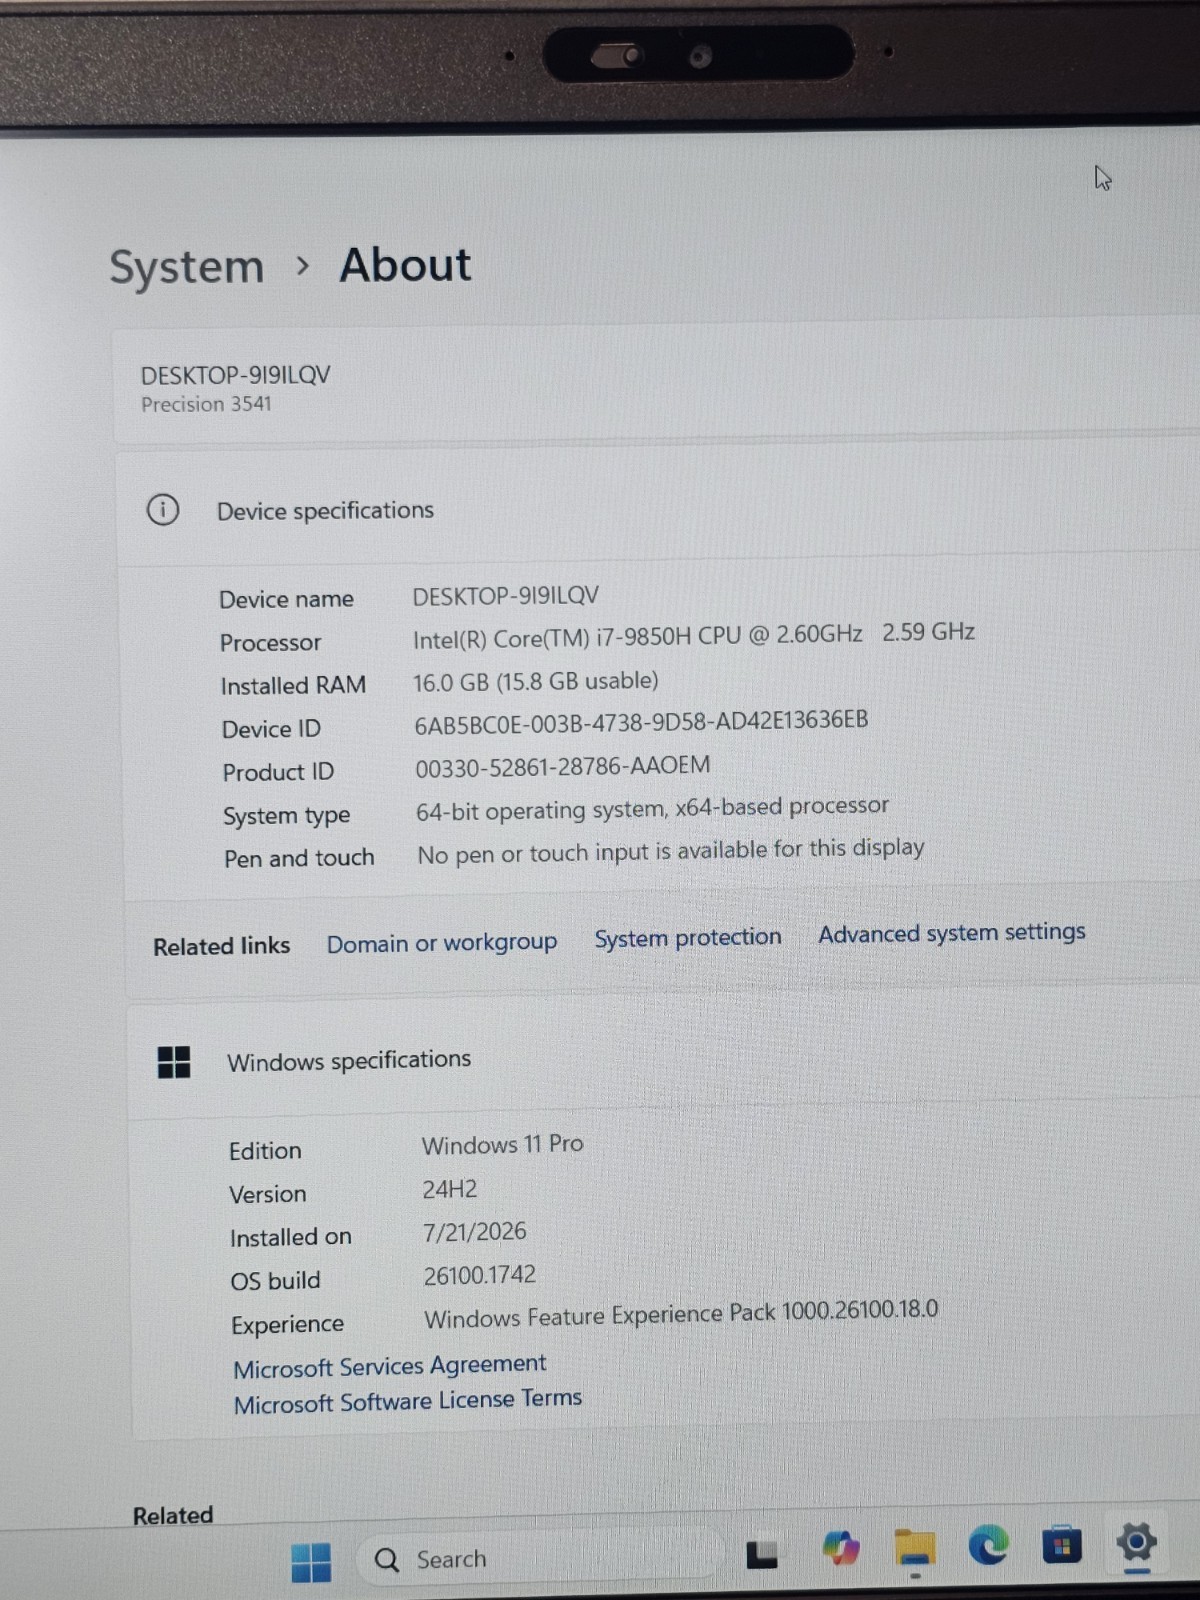Image resolution: width=1200 pixels, height=1600 pixels.
Task: Select the Installed on date 7/21/2026
Action: click(474, 1232)
